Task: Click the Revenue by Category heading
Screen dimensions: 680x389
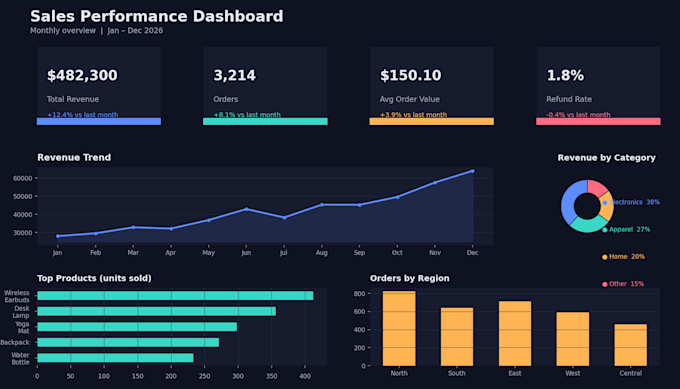Action: pyautogui.click(x=606, y=158)
